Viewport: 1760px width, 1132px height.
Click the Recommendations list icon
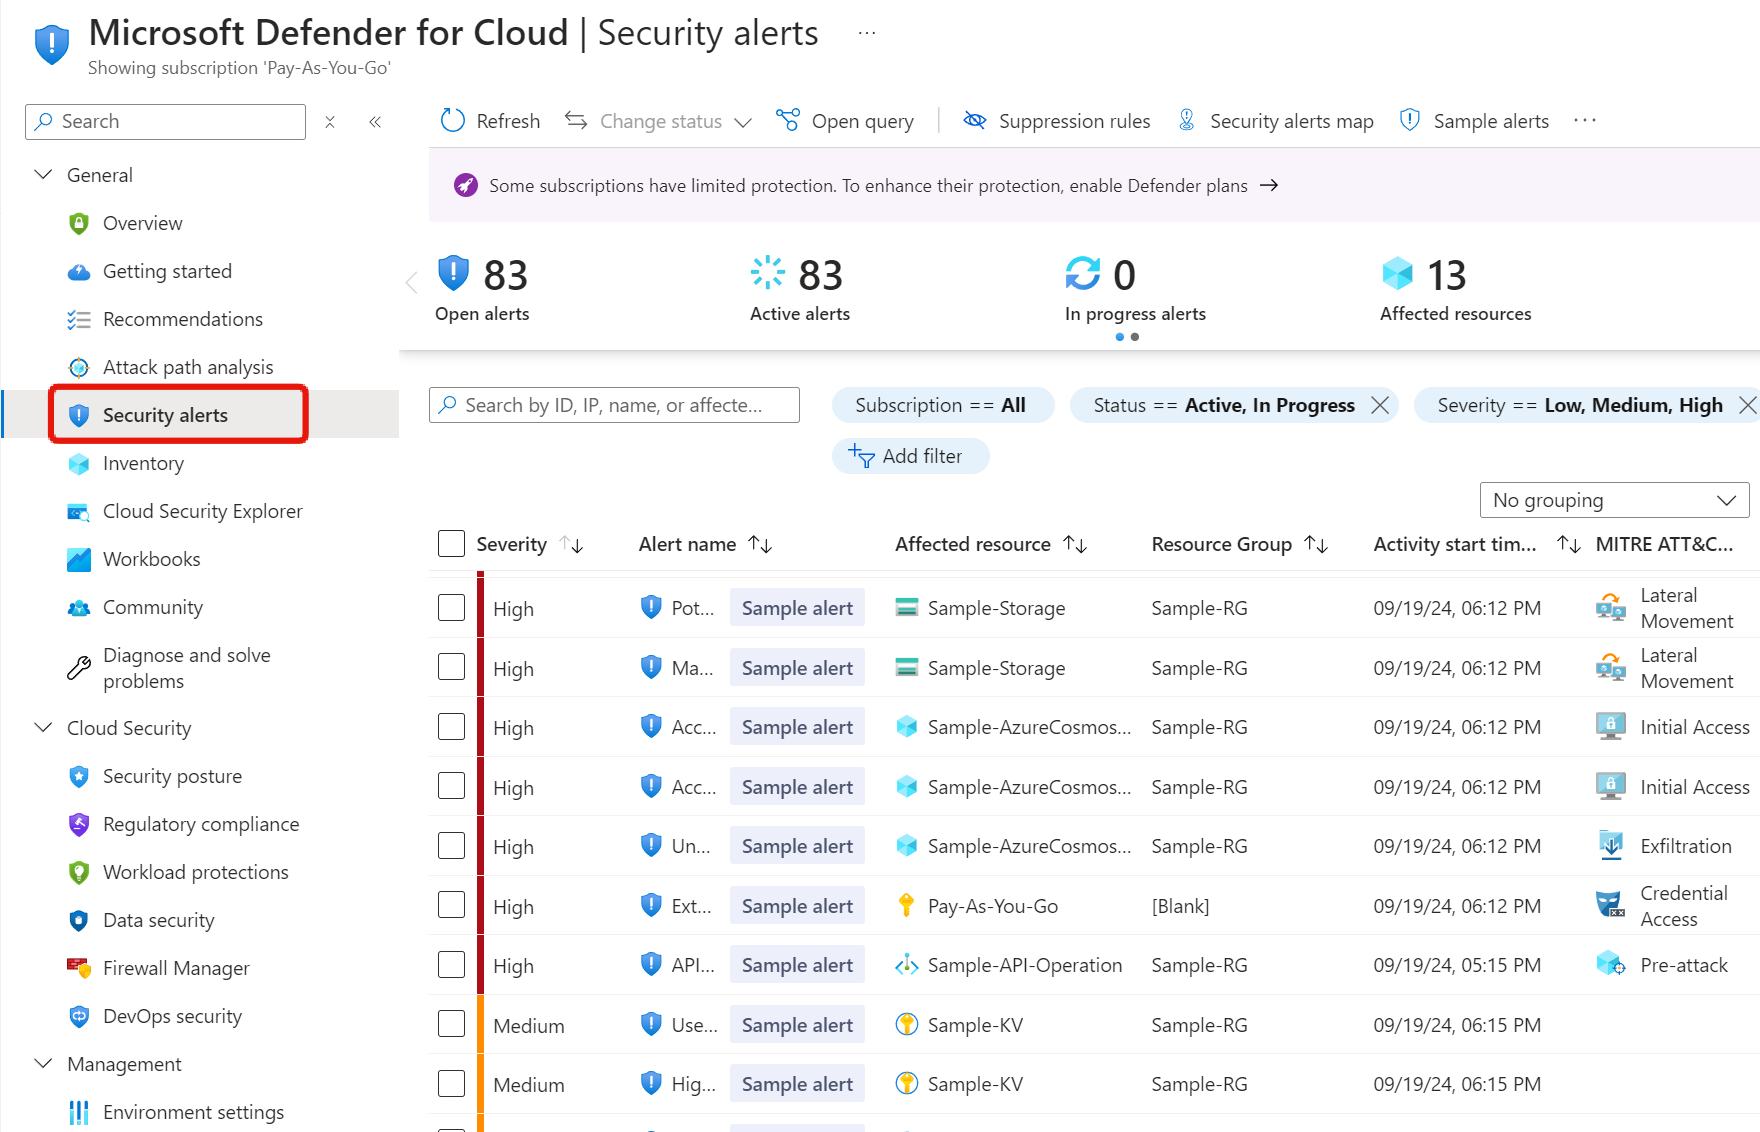(79, 319)
